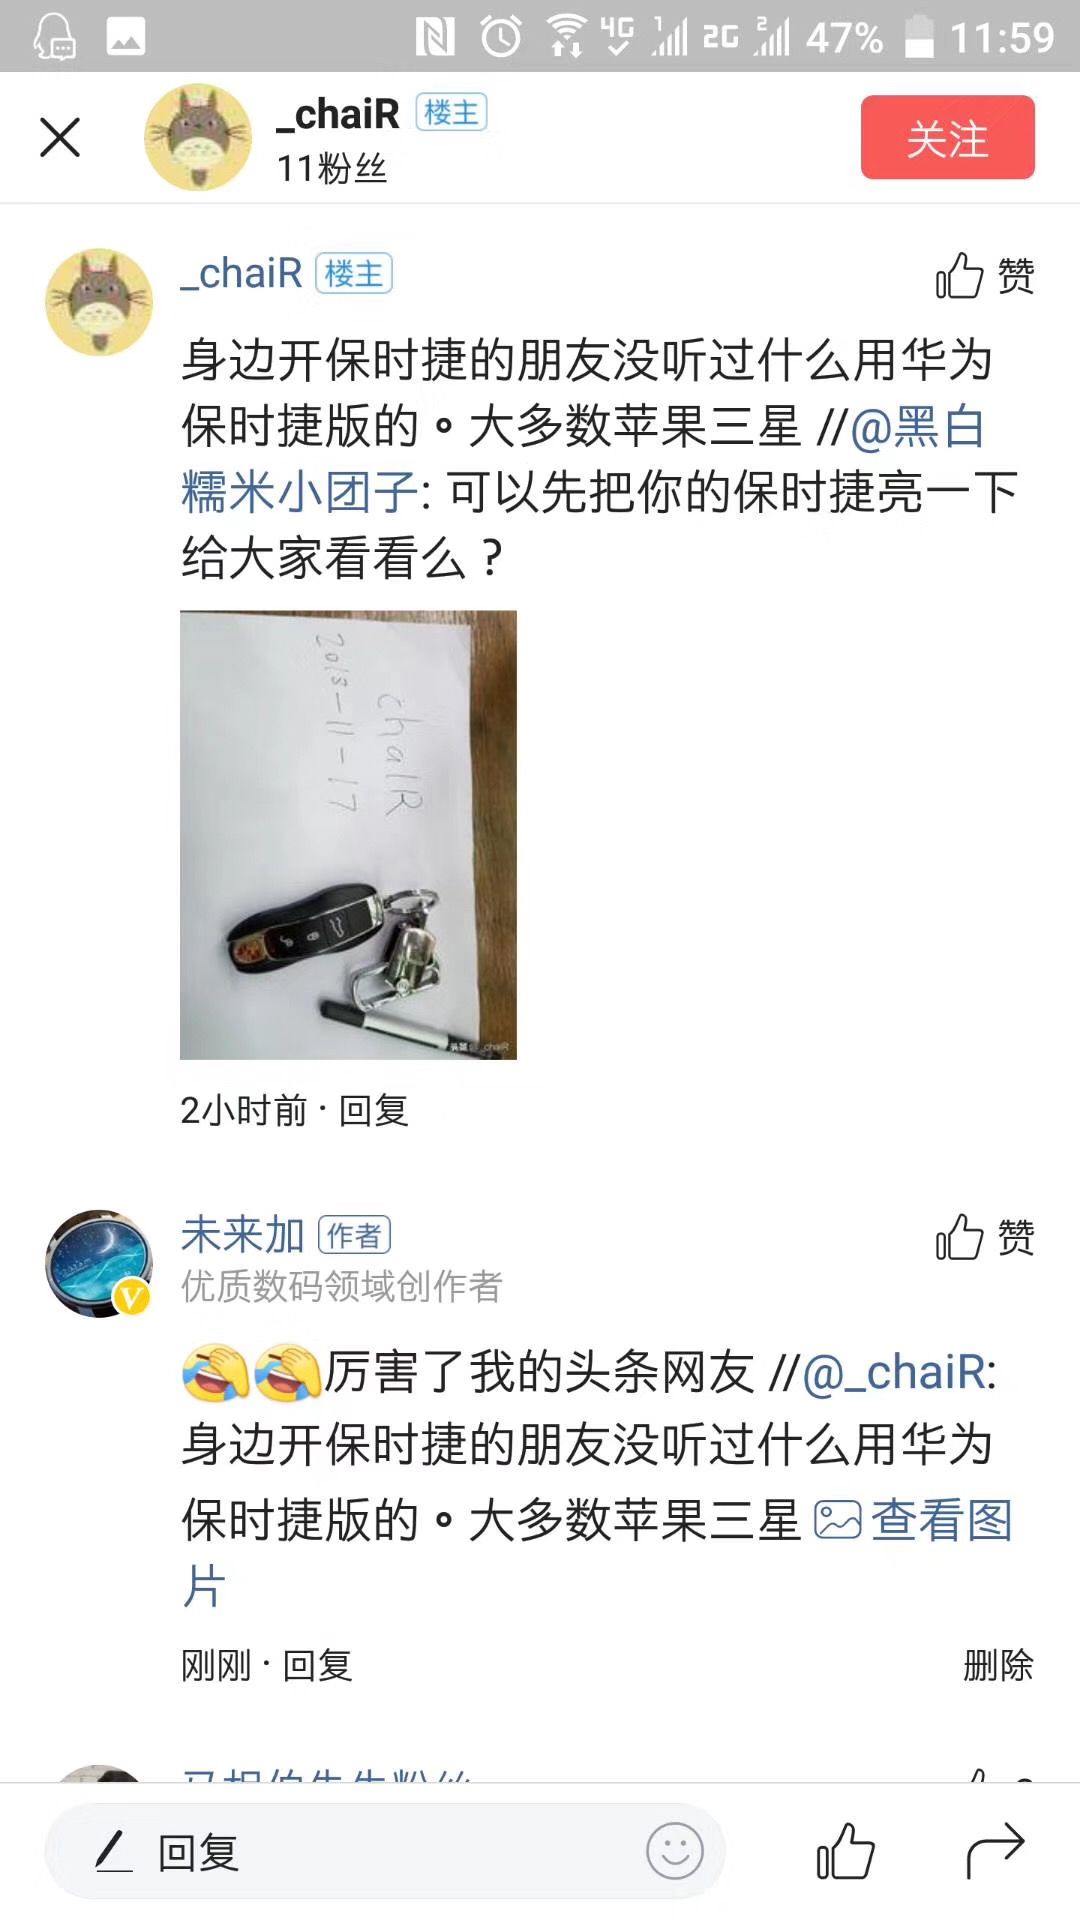Open the emoji smiley picker
The height and width of the screenshot is (1920, 1080).
(x=675, y=1851)
